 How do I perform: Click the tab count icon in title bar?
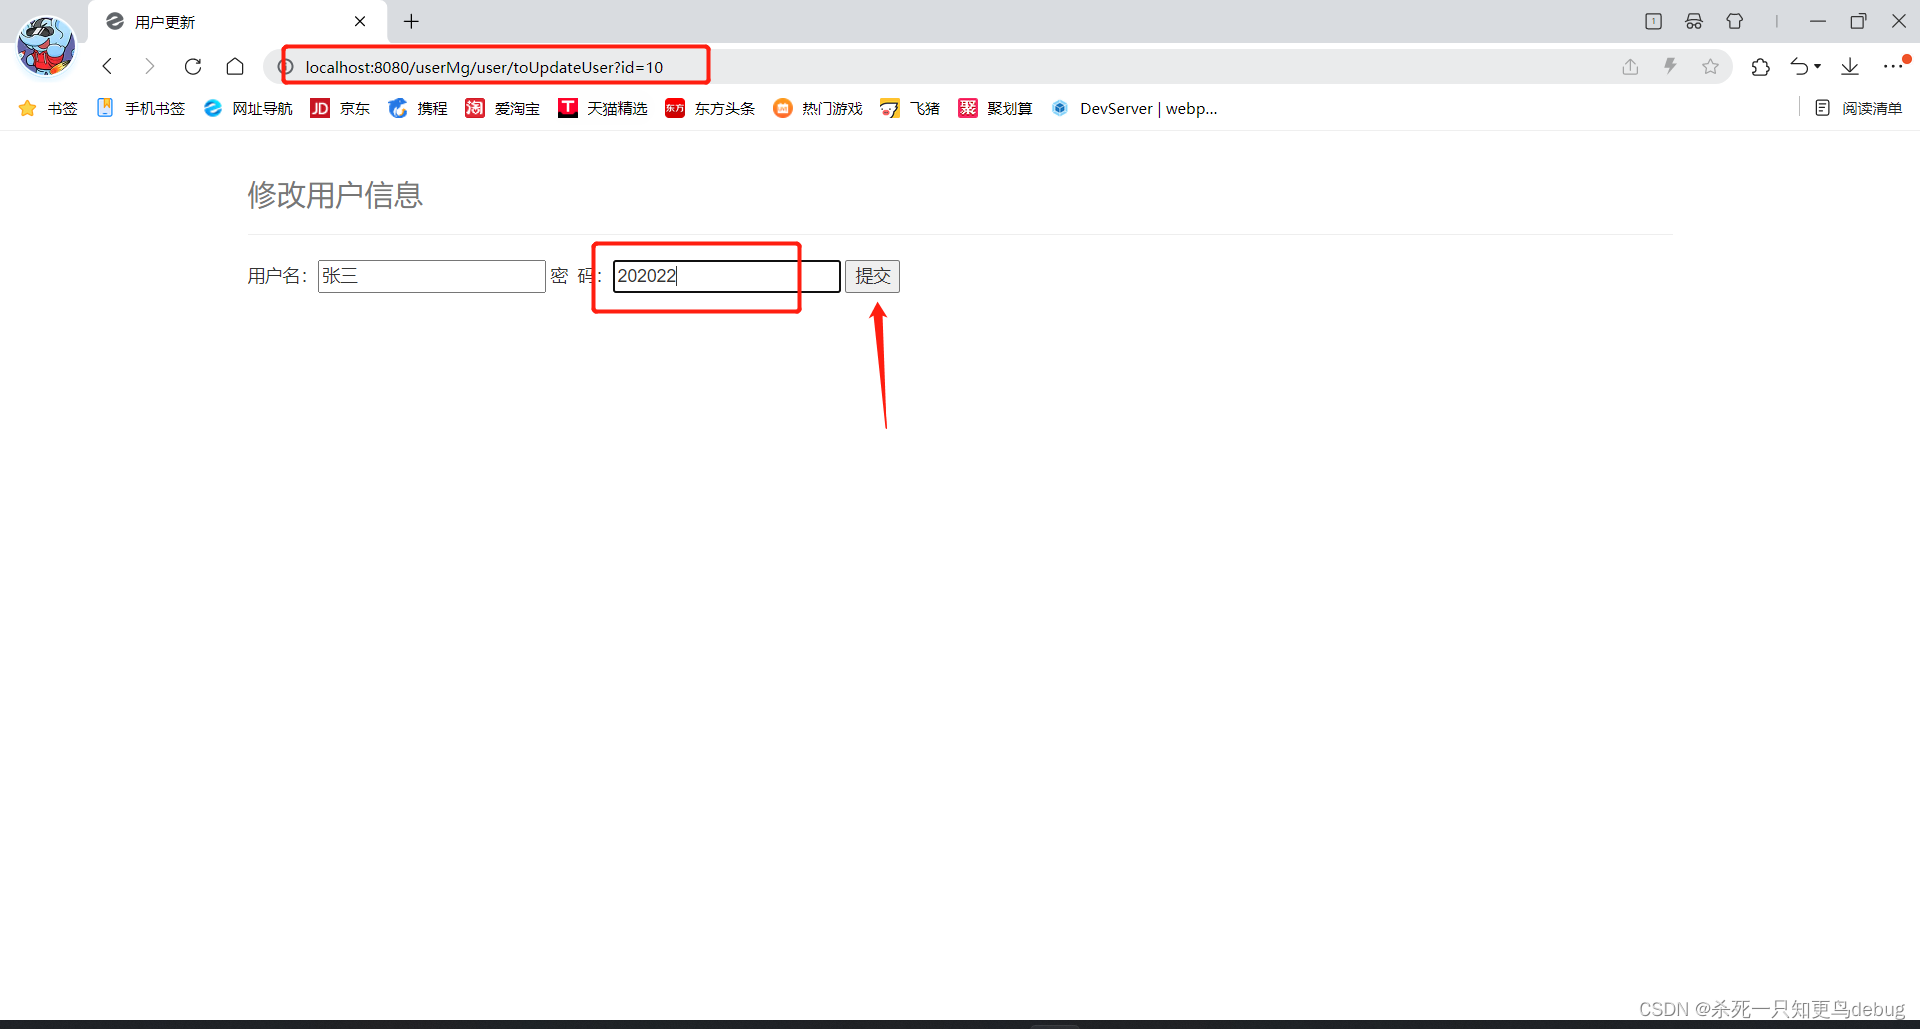(1653, 21)
